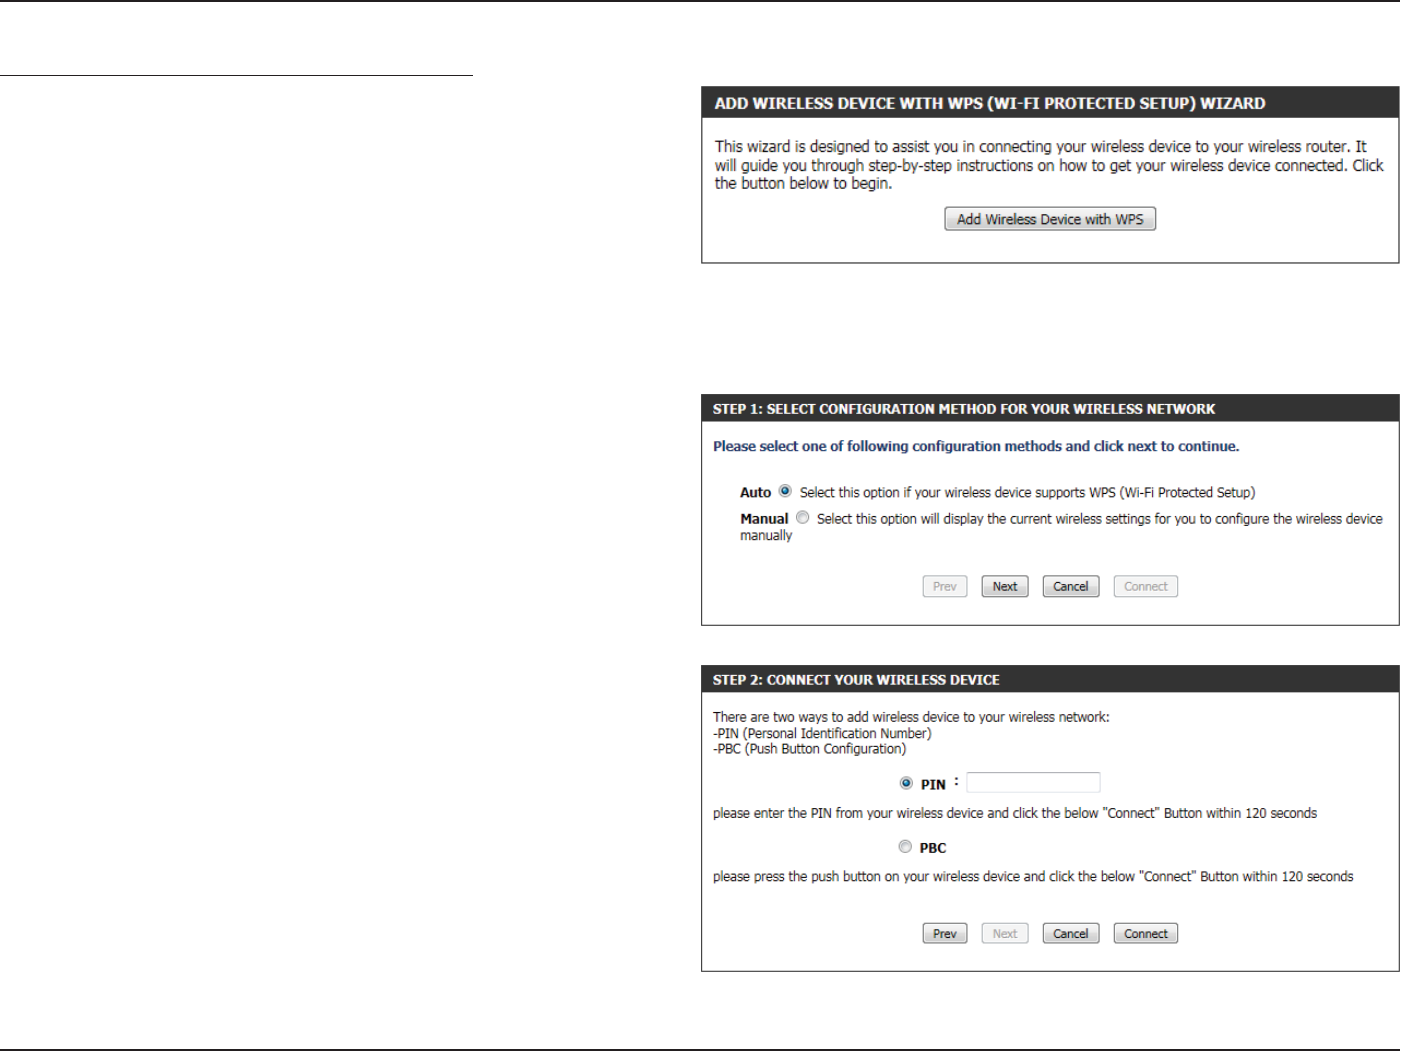Screen dimensions: 1401x1051
Task: Click Prev in Step 2 panel
Action: tap(944, 933)
